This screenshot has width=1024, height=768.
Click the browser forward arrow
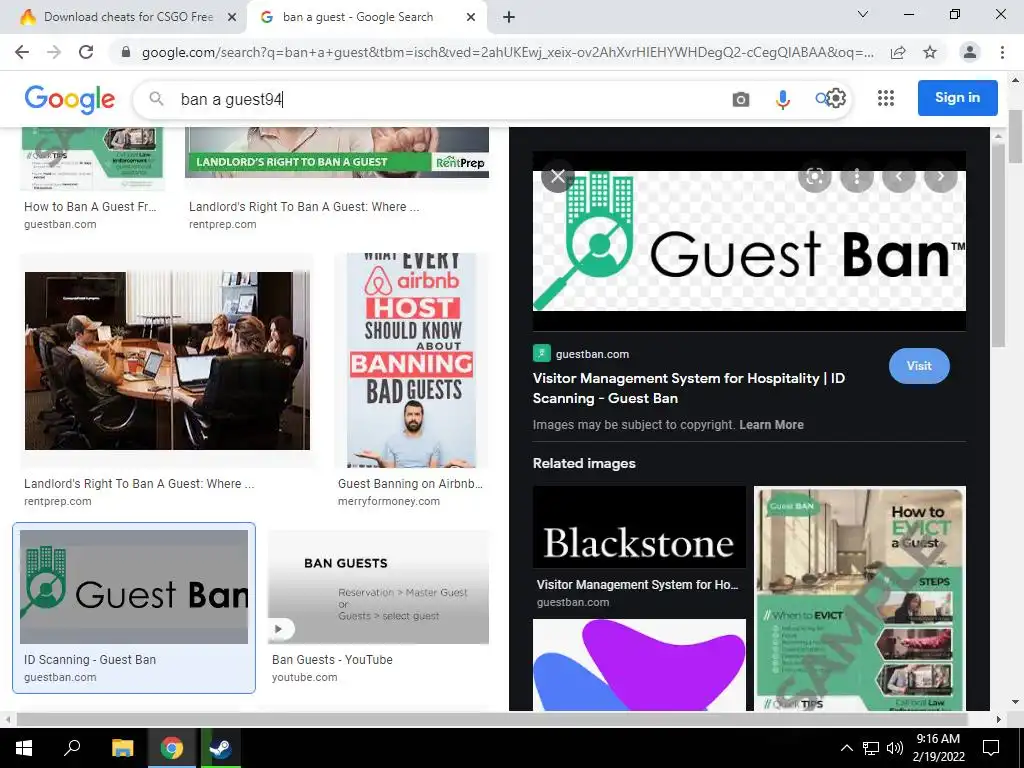[54, 52]
